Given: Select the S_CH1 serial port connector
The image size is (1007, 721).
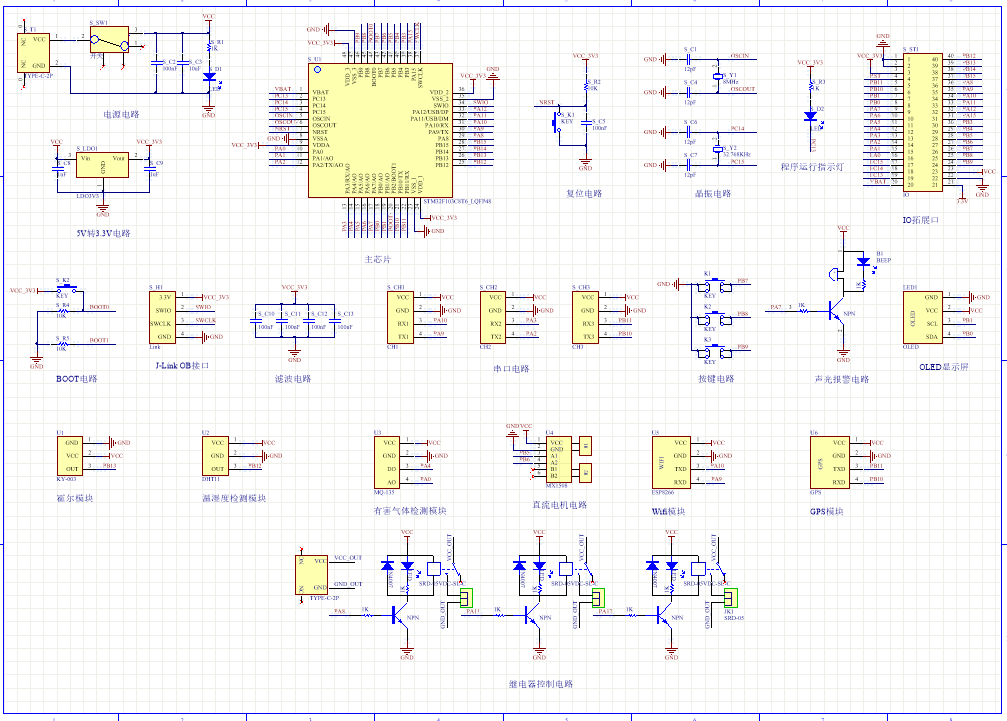Looking at the screenshot, I should coord(400,317).
